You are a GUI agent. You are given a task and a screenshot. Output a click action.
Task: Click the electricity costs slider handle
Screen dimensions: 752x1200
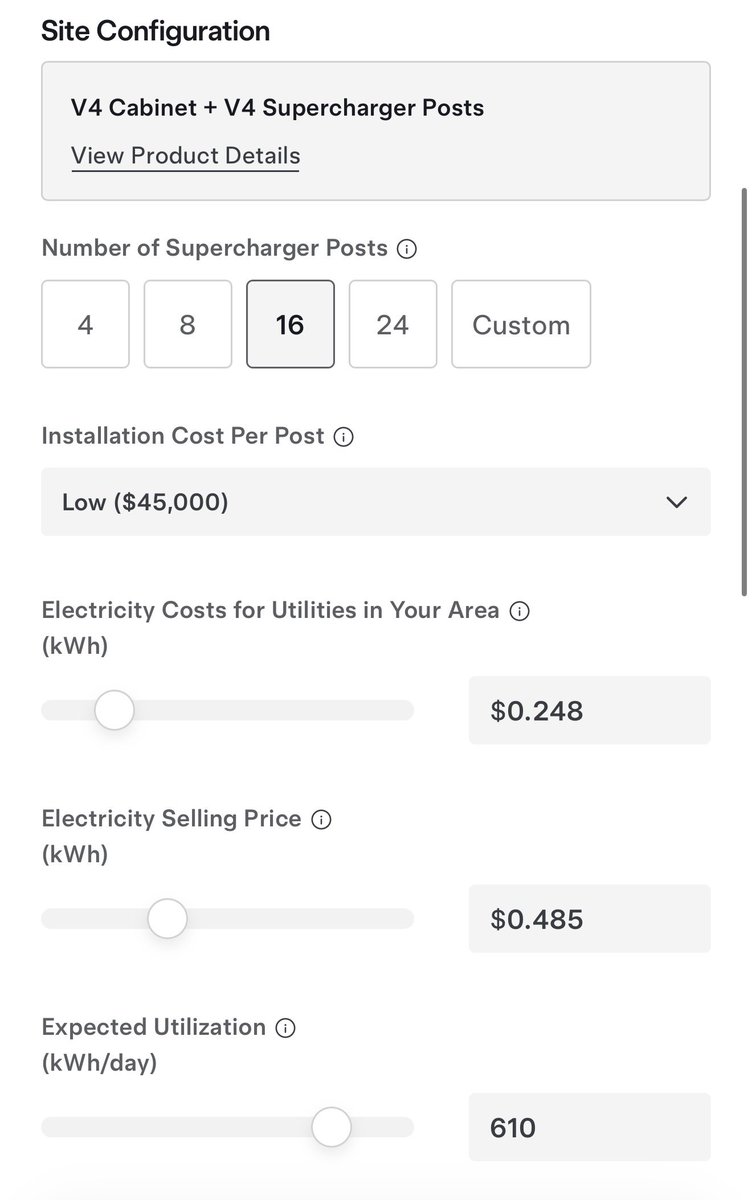(114, 711)
